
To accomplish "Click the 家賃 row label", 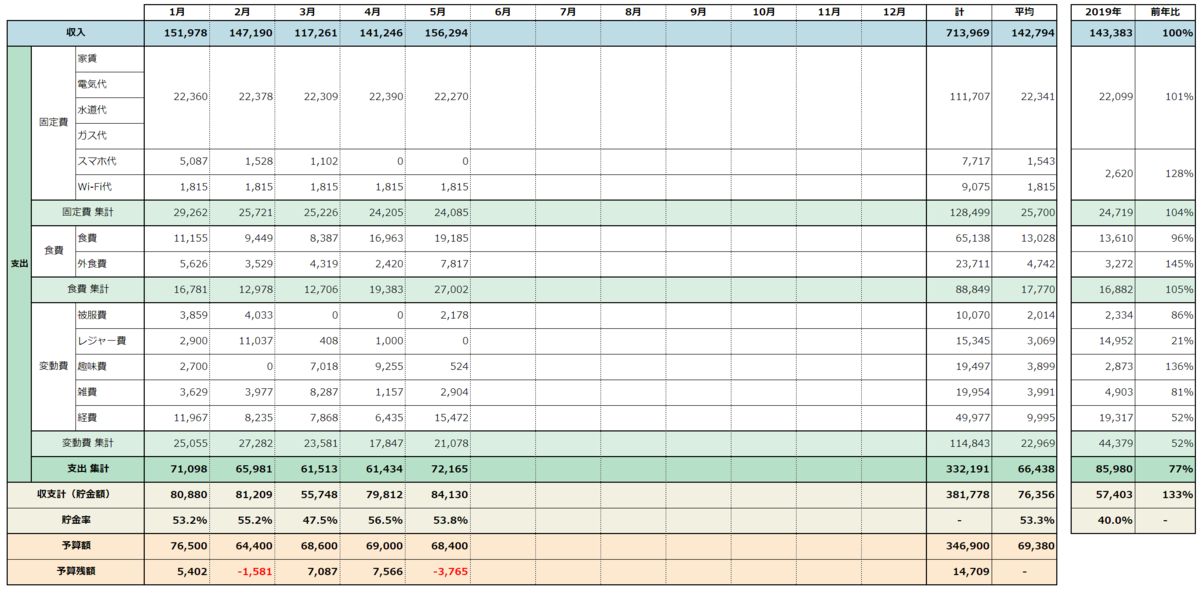I will pos(109,58).
